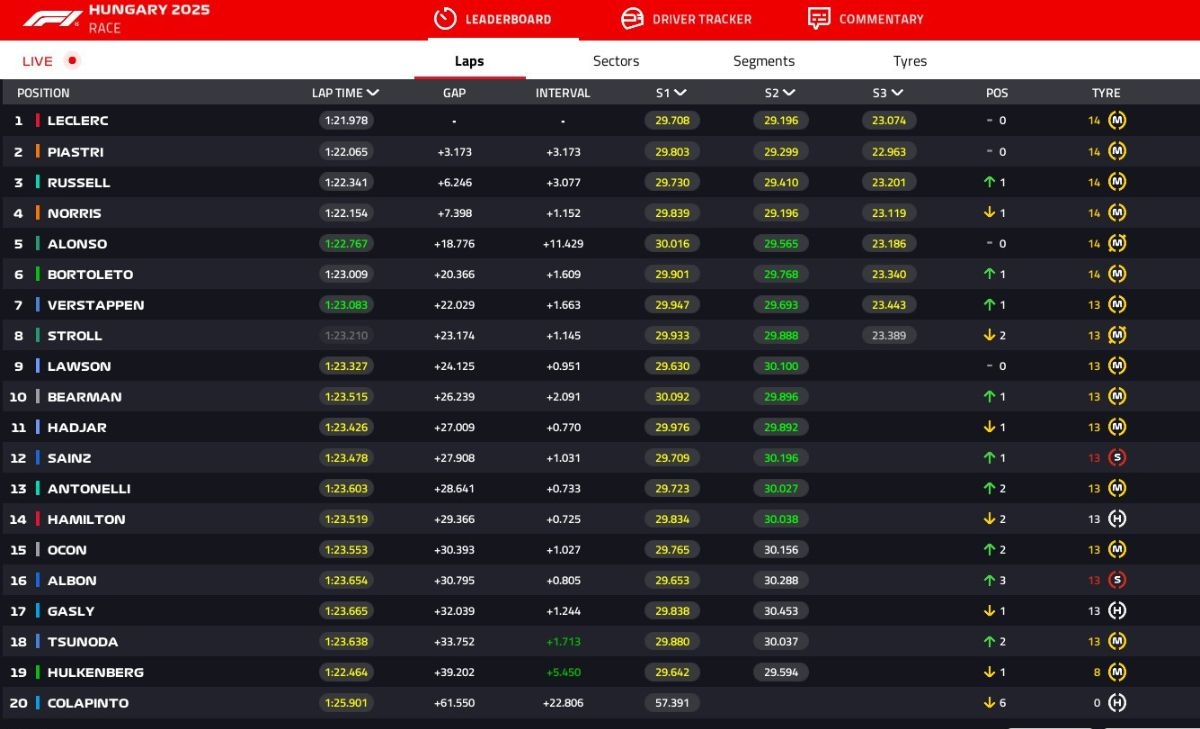1200x729 pixels.
Task: Open the S1 column dropdown chevron
Action: (680, 93)
